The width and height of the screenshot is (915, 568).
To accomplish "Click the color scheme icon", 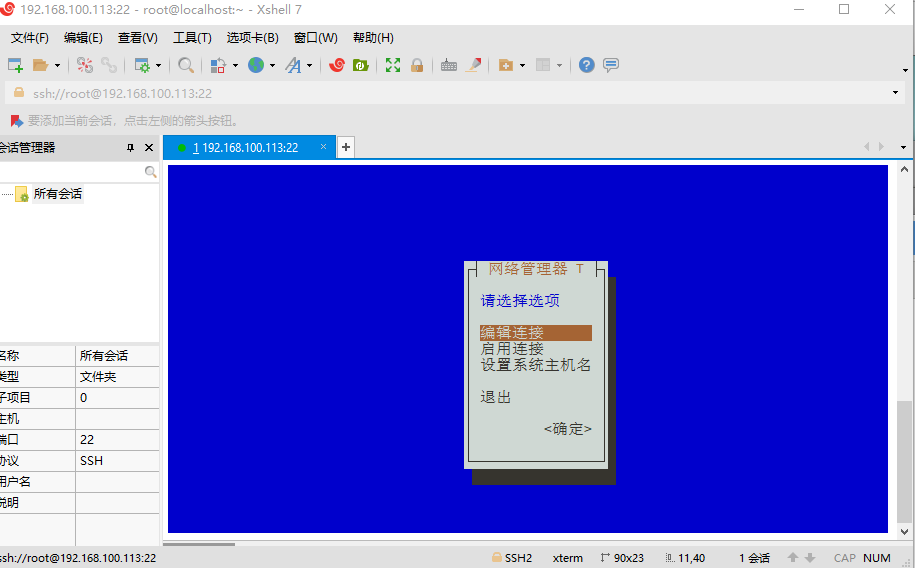I will pyautogui.click(x=218, y=65).
